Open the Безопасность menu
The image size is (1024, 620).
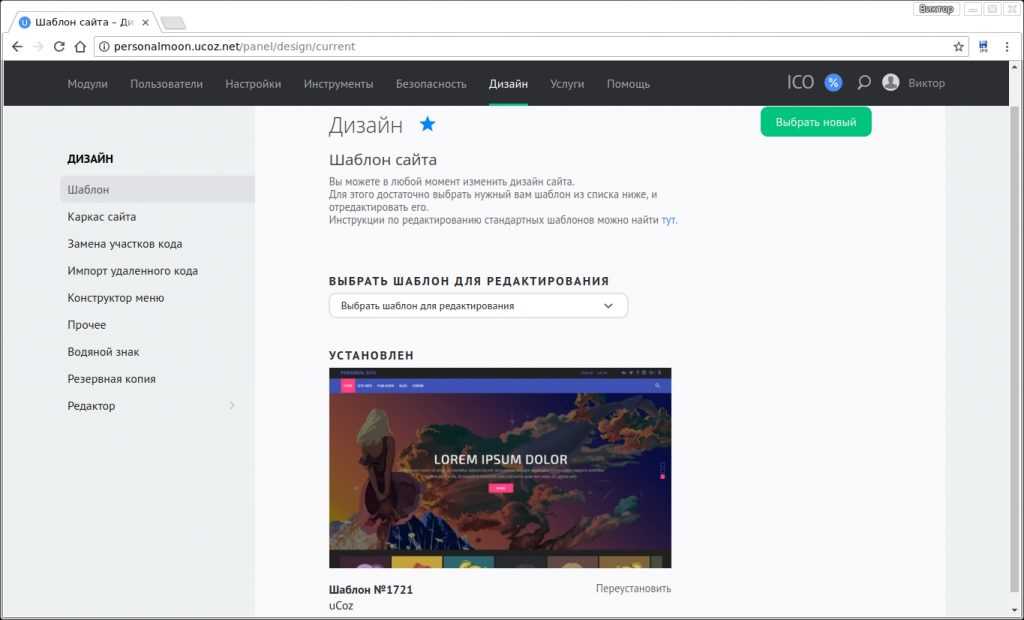pos(431,84)
